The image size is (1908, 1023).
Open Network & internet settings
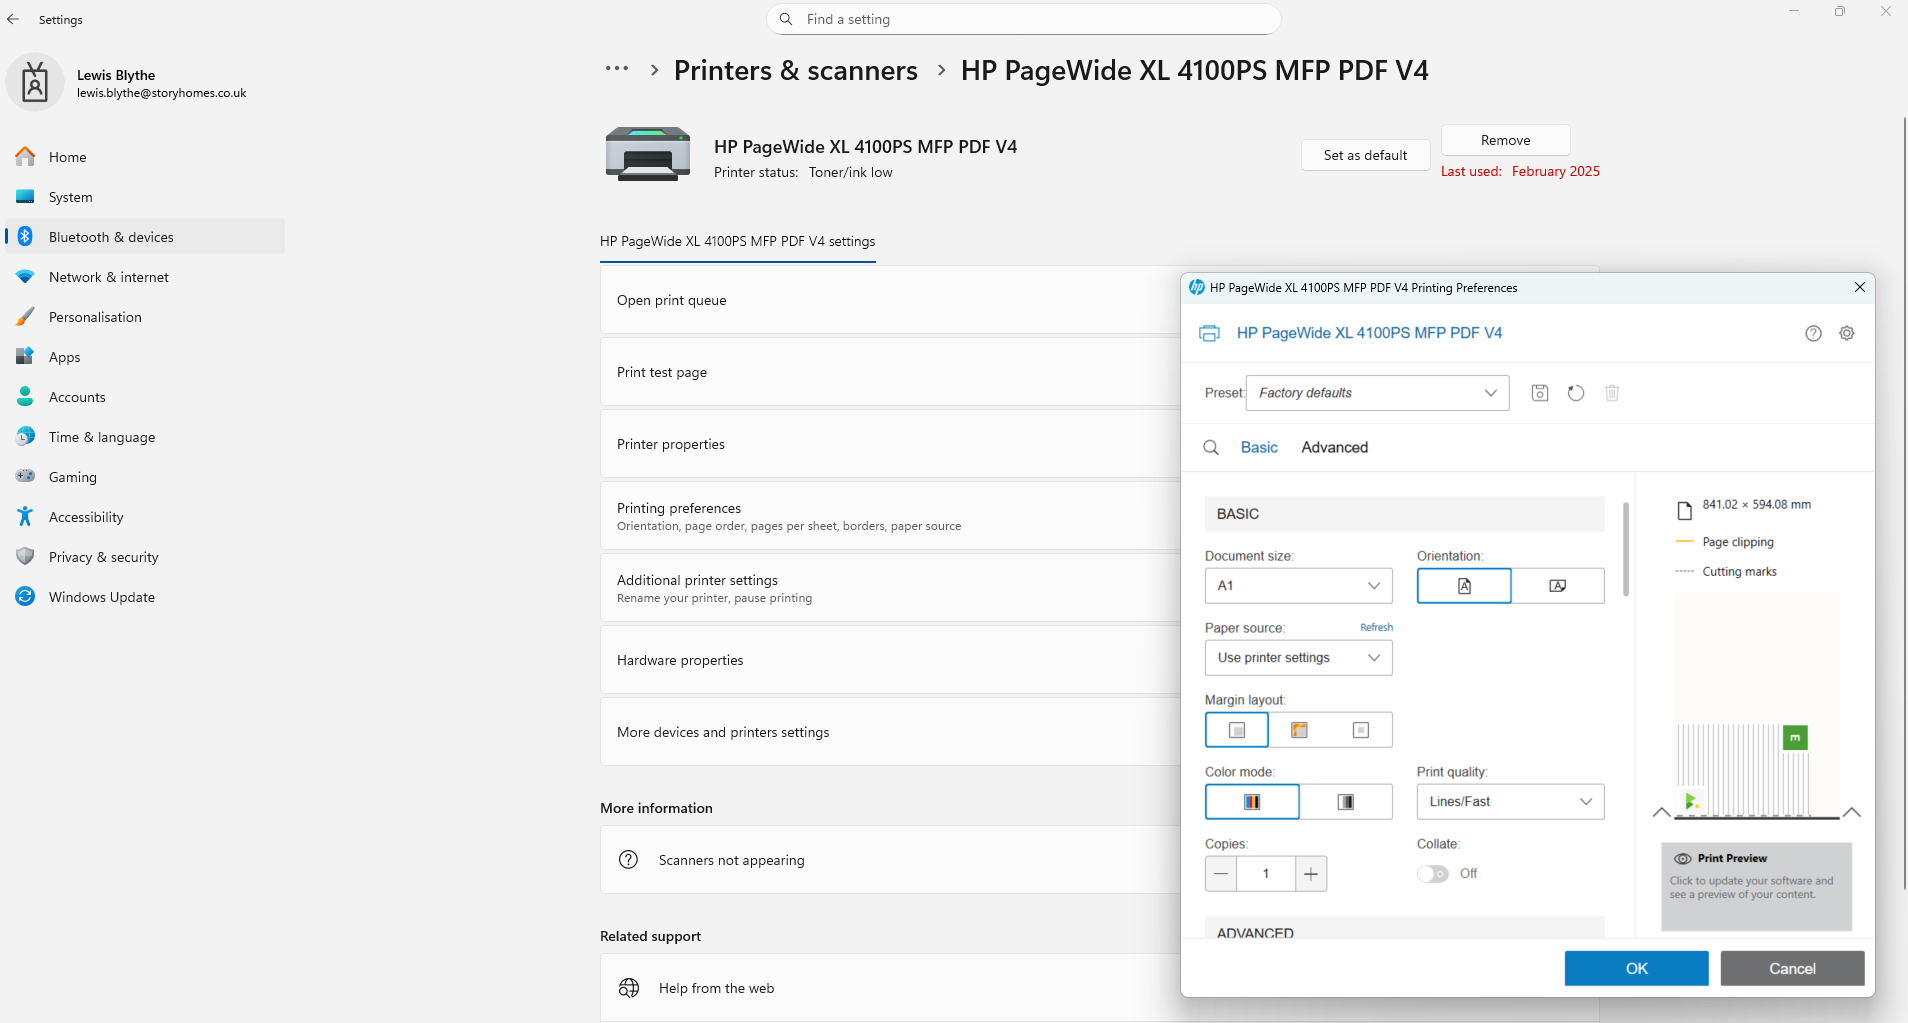coord(145,277)
